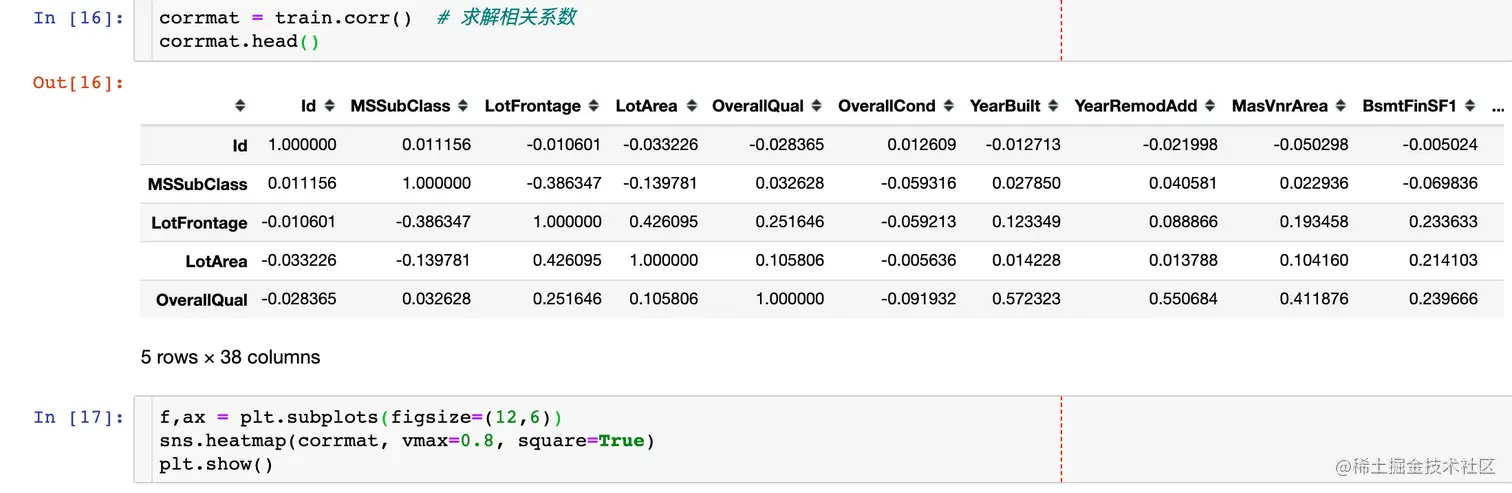1512x493 pixels.
Task: Select the Out[16] output prompt
Action: pyautogui.click(x=79, y=82)
